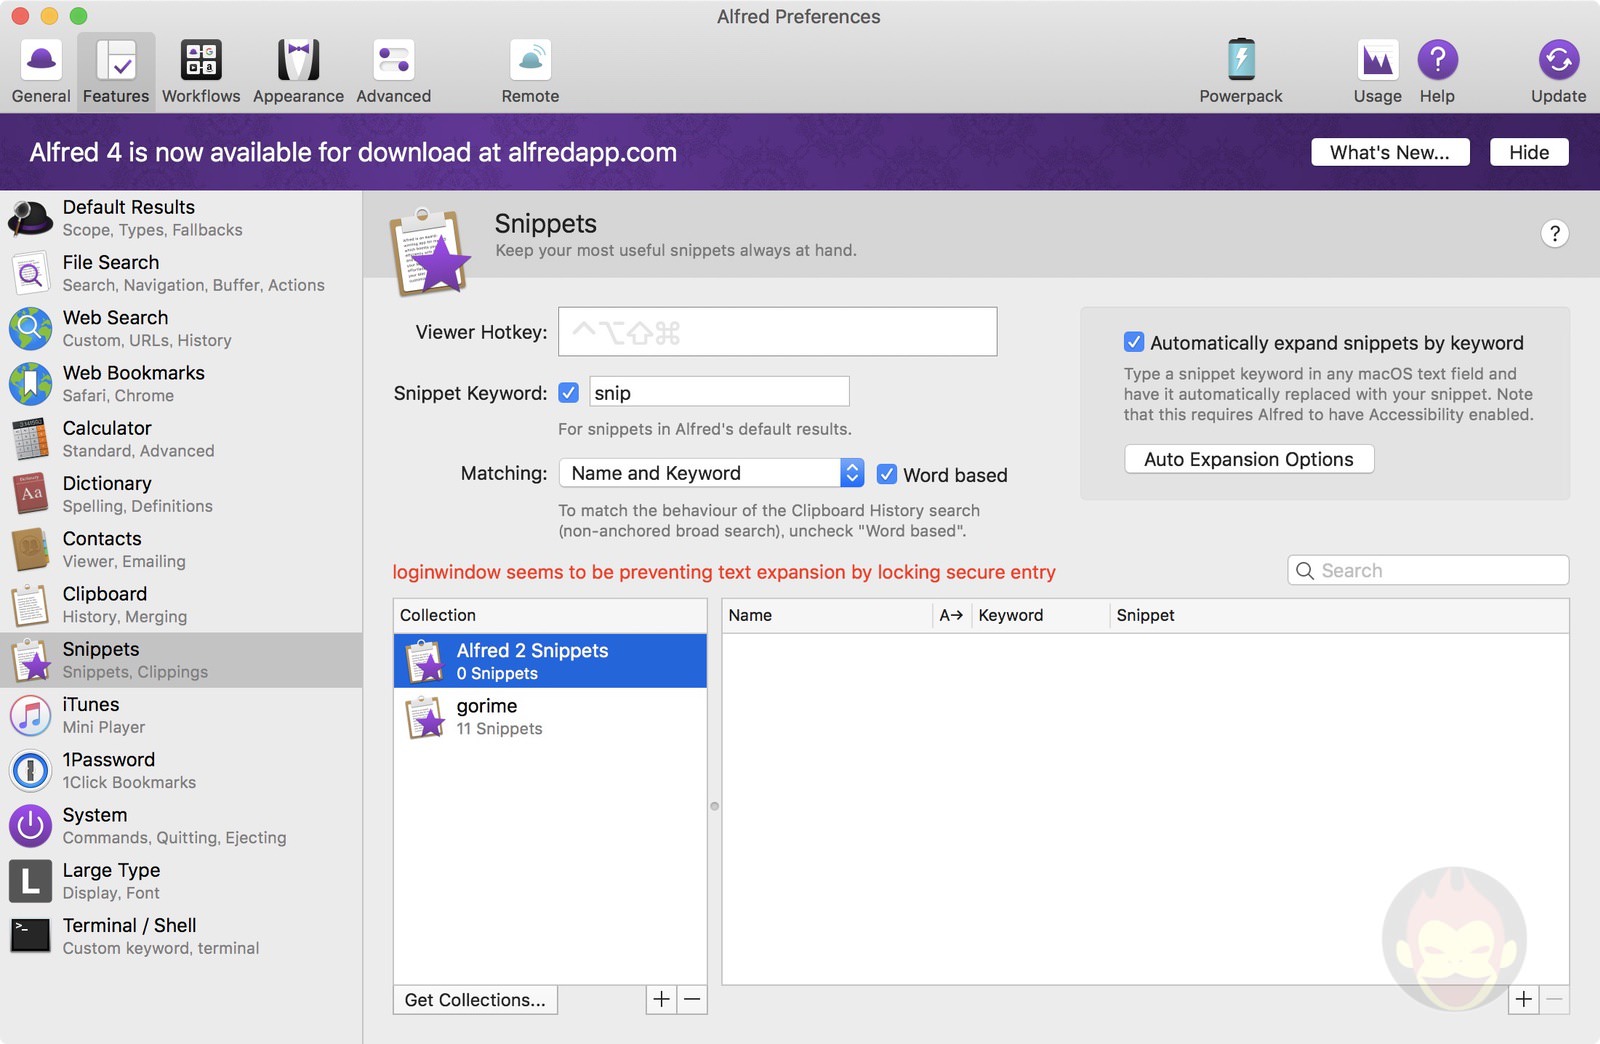Click the Collection column header
The width and height of the screenshot is (1600, 1044).
click(x=550, y=615)
